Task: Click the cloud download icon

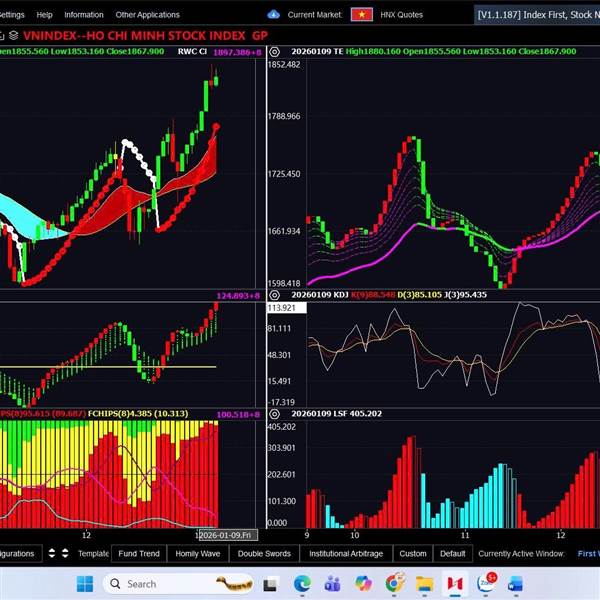Action: click(274, 15)
